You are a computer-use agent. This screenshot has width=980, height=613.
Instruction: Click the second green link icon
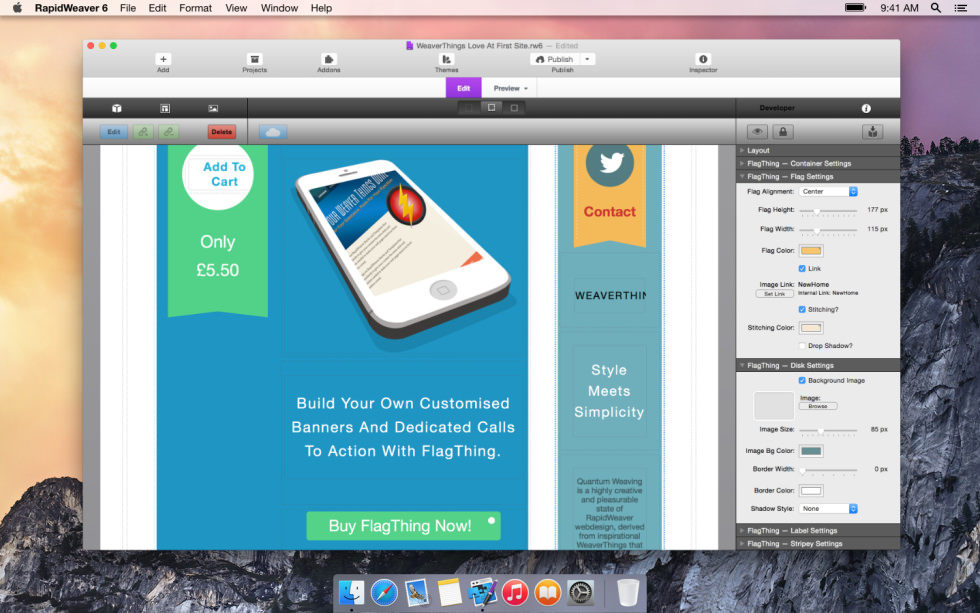pyautogui.click(x=169, y=132)
